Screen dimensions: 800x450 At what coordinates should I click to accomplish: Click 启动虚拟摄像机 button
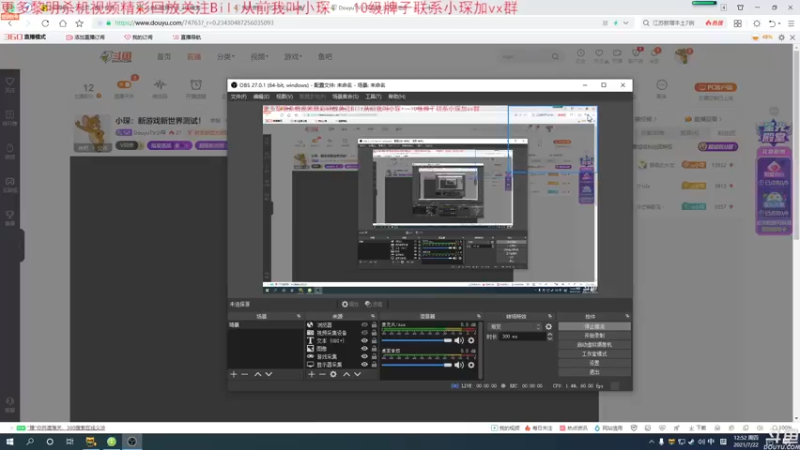point(594,345)
